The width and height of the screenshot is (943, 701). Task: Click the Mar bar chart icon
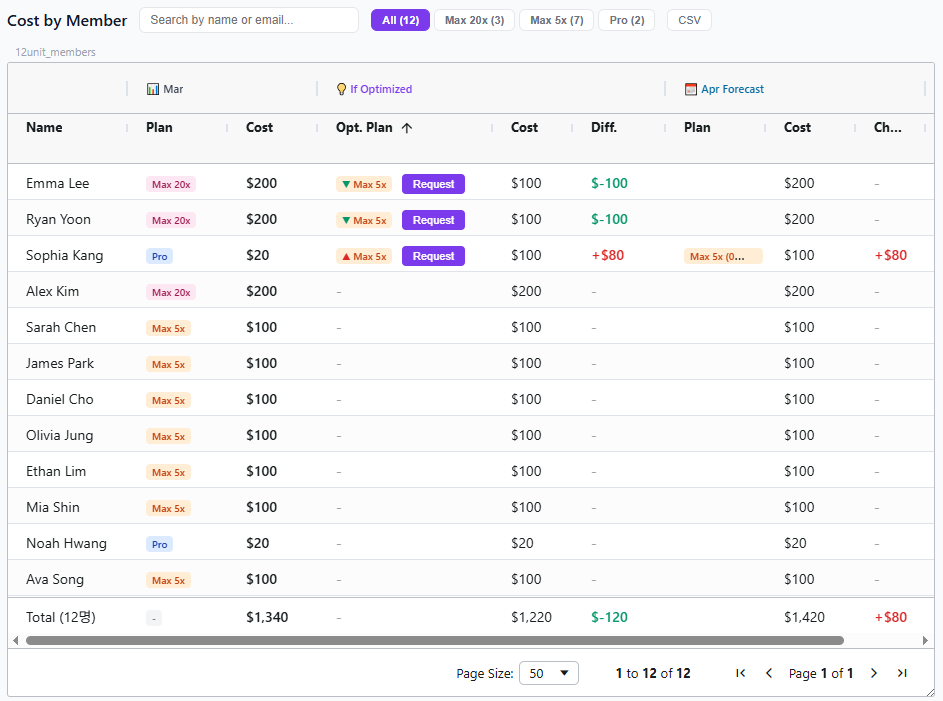153,89
